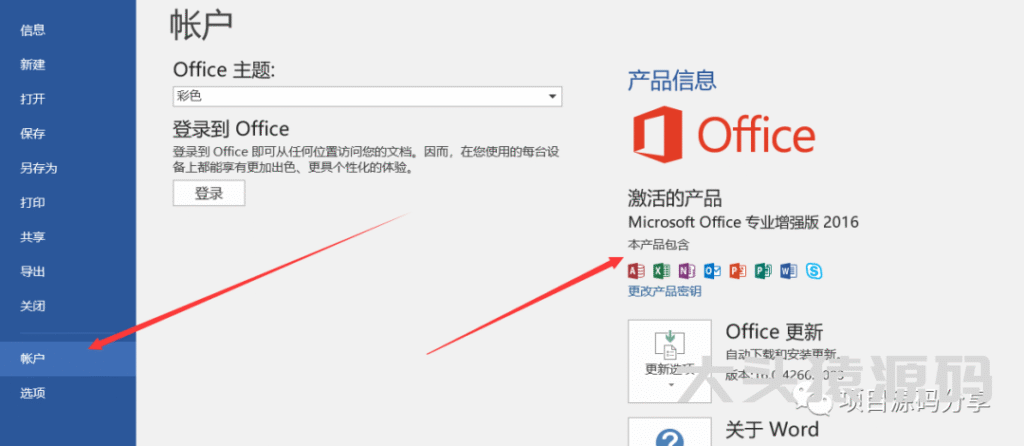Expand the Office 主题 dropdown
The height and width of the screenshot is (446, 1024).
click(x=367, y=97)
